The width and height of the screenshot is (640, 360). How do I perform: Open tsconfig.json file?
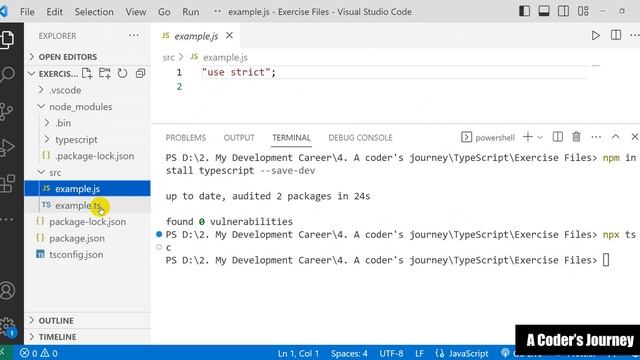pyautogui.click(x=87, y=254)
